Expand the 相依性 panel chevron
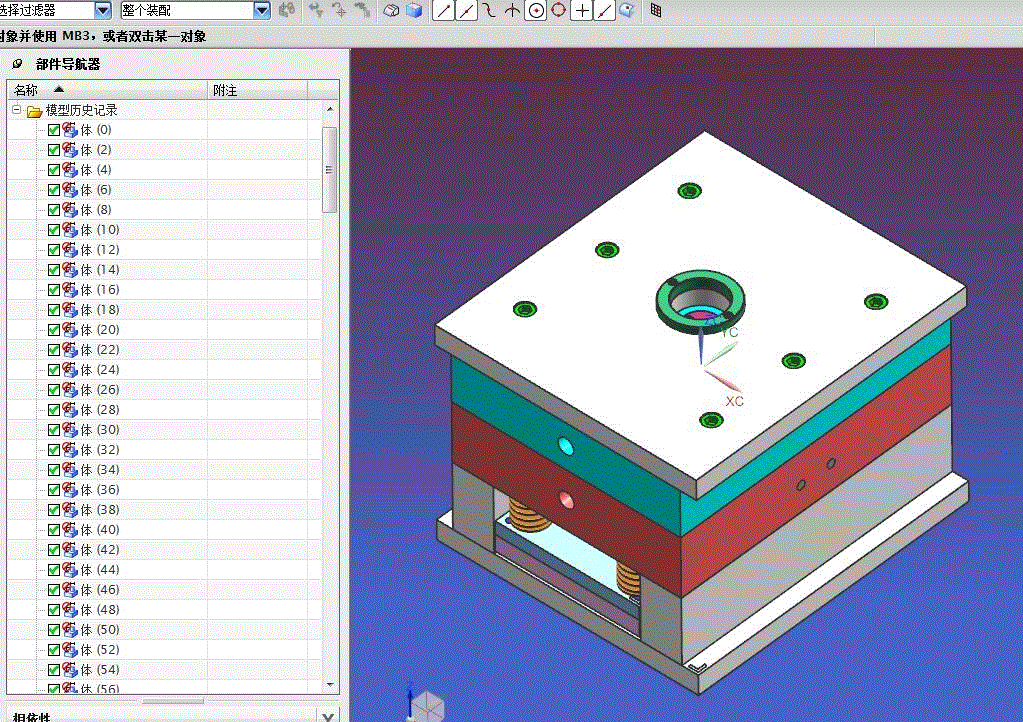The height and width of the screenshot is (722, 1023). coord(327,715)
